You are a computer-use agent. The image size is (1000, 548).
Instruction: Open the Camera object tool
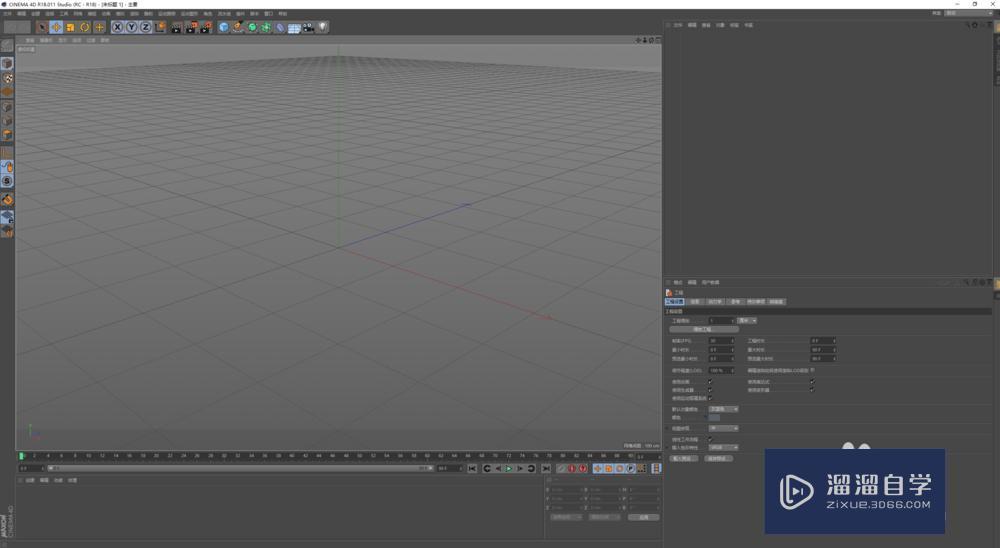point(308,27)
